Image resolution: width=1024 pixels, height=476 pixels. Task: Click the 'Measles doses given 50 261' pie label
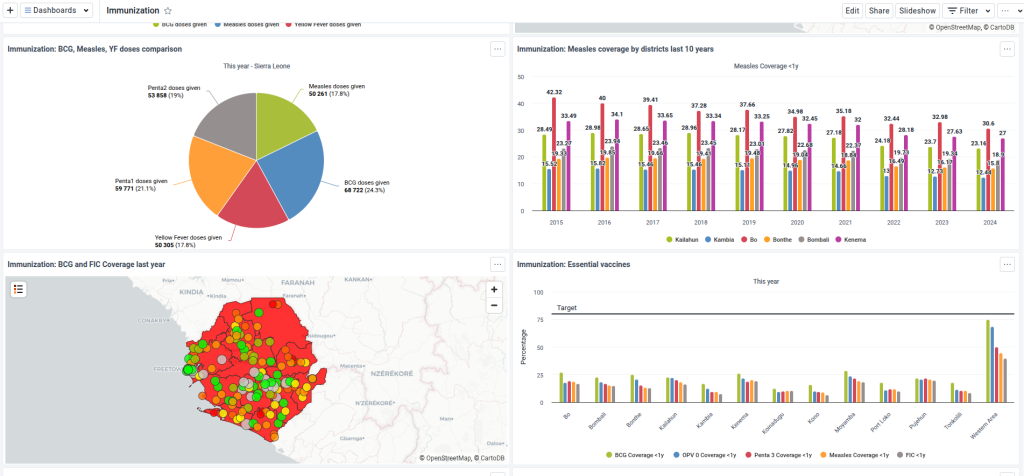336,90
